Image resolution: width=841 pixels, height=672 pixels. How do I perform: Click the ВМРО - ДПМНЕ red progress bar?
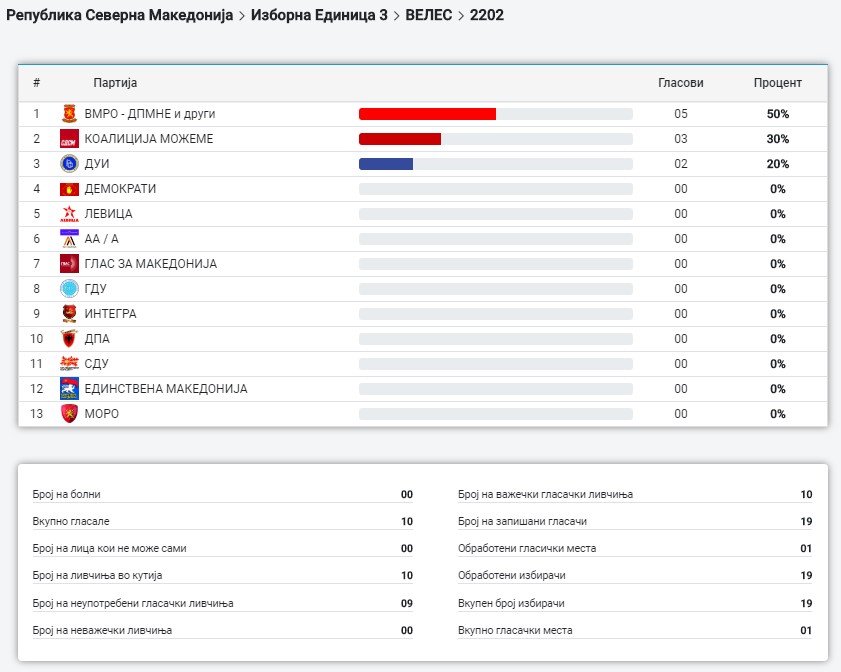pyautogui.click(x=427, y=114)
